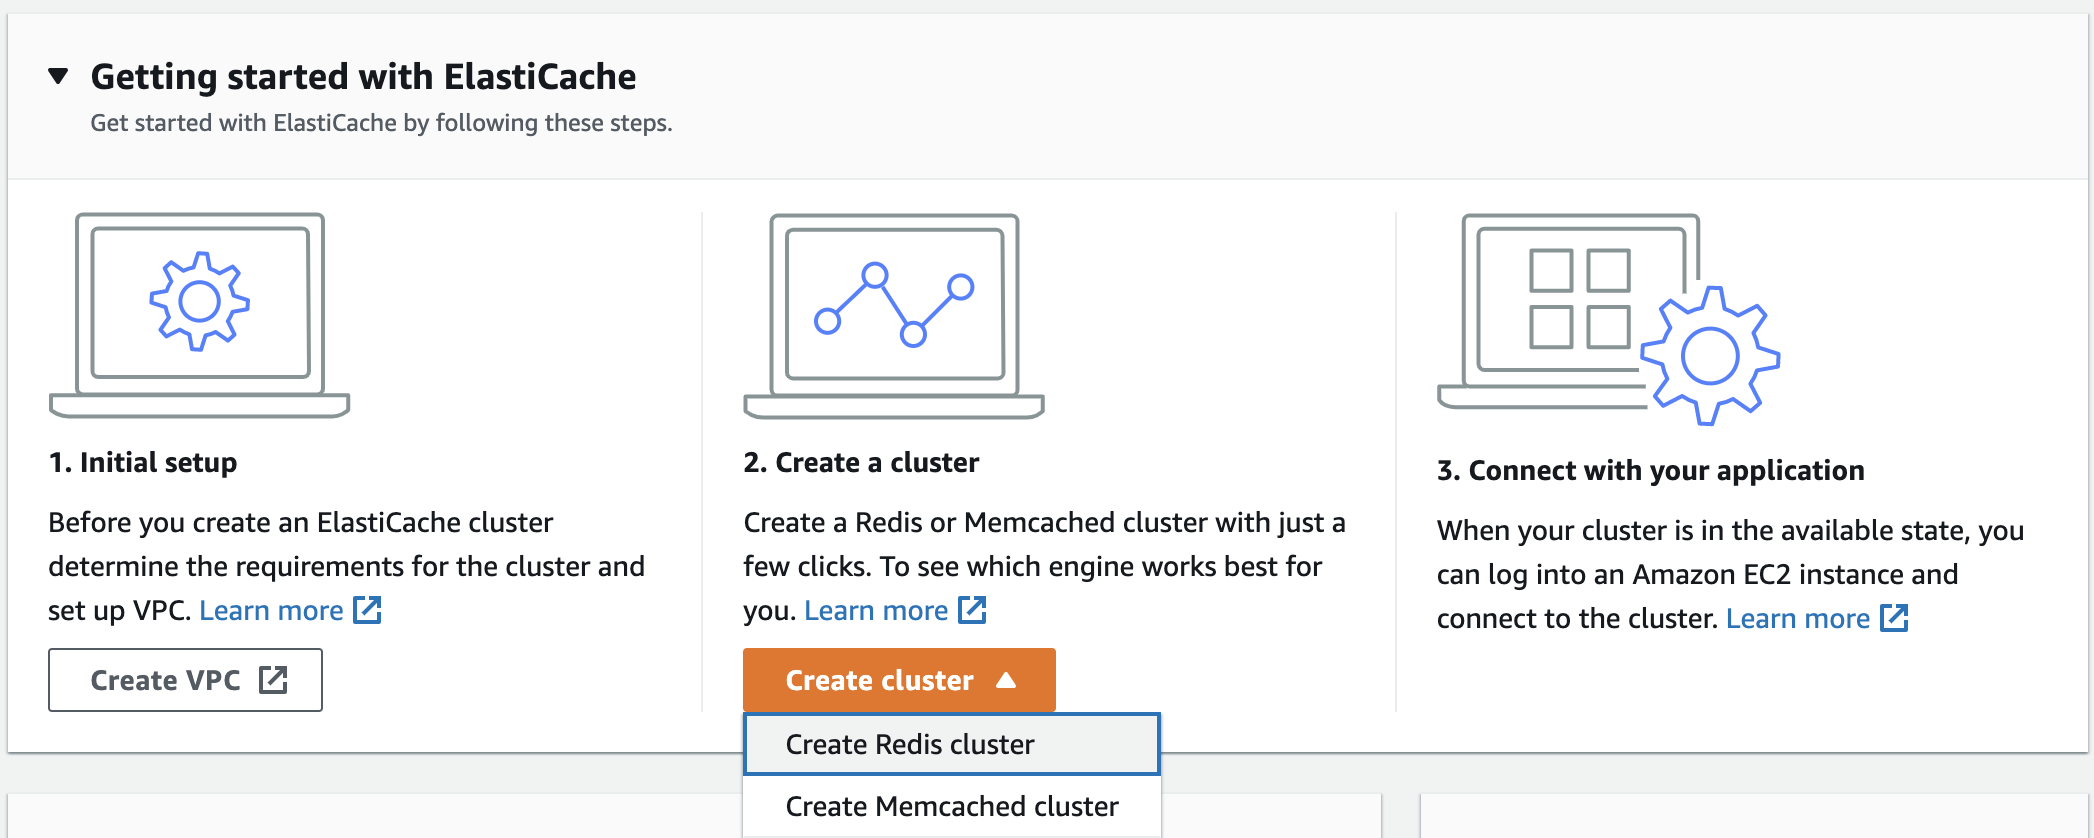
Task: Click the 1. Initial setup heading
Action: [x=143, y=462]
